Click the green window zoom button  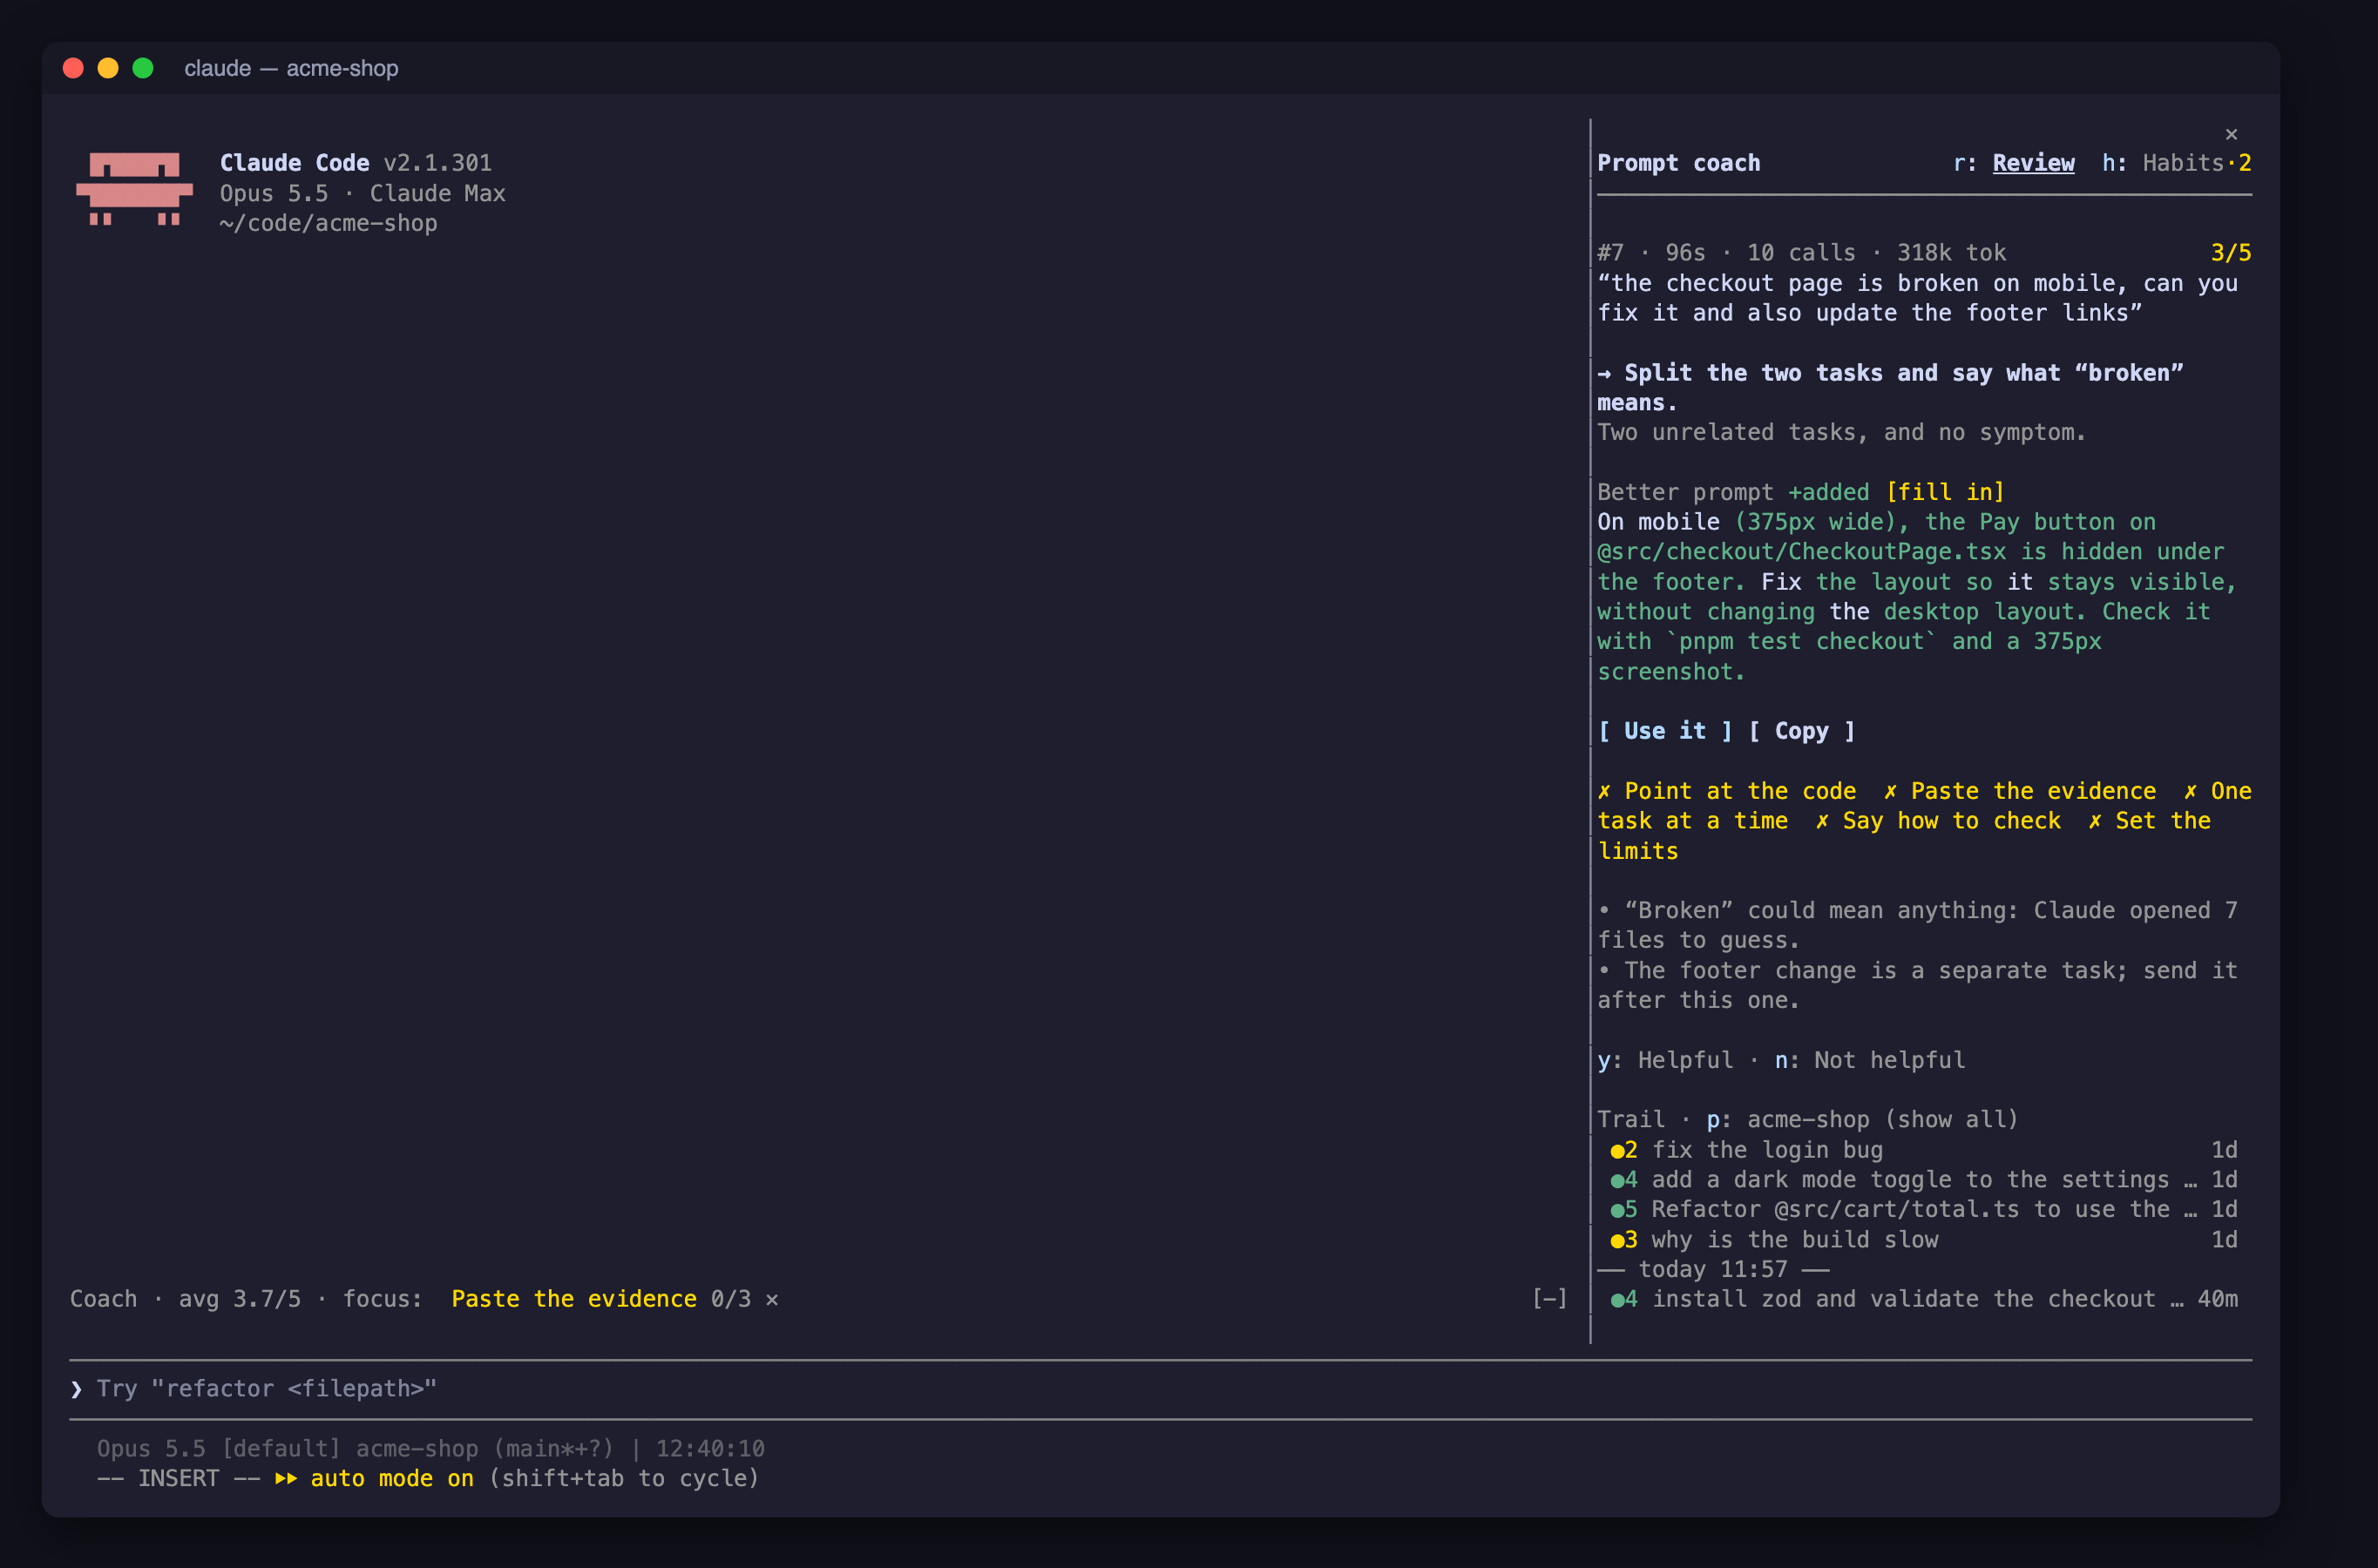[143, 68]
